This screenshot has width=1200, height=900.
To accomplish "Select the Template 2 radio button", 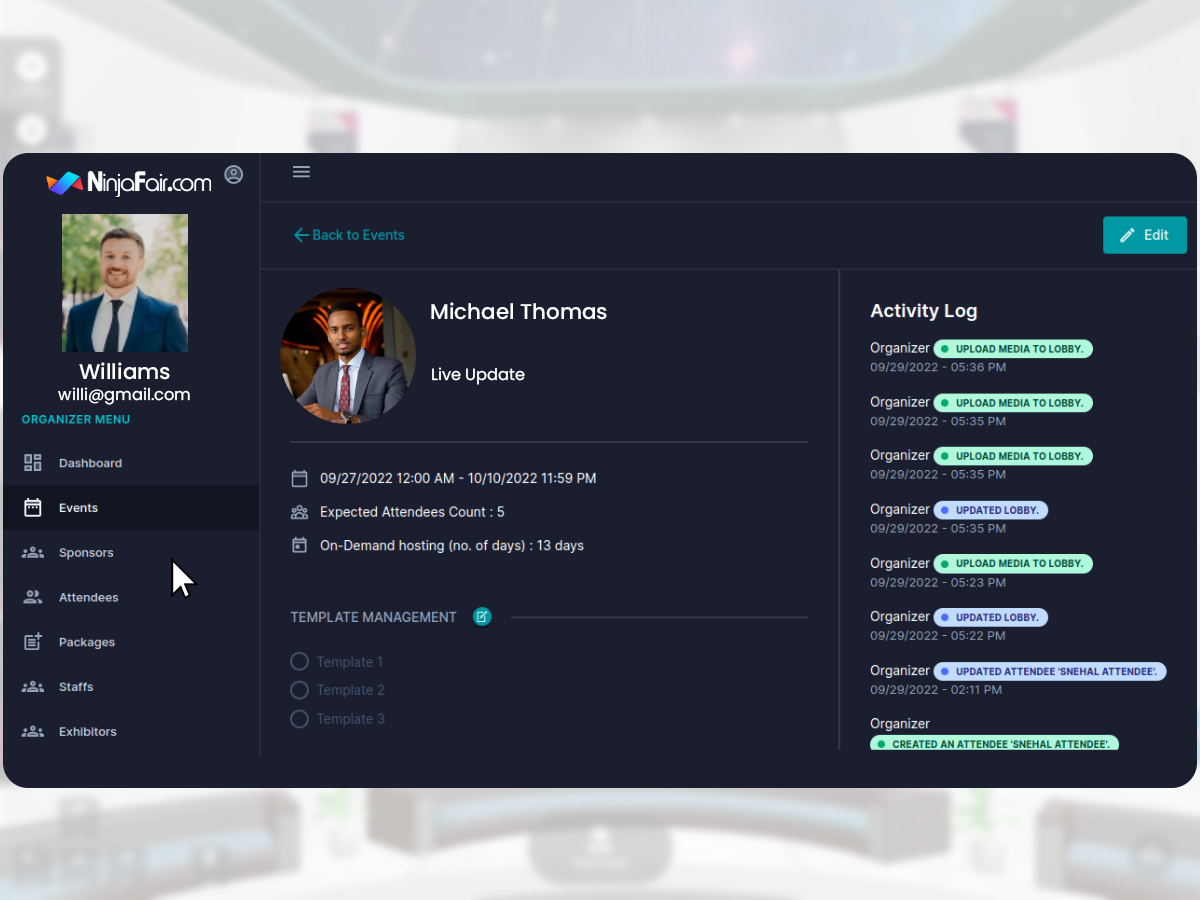I will pos(299,690).
